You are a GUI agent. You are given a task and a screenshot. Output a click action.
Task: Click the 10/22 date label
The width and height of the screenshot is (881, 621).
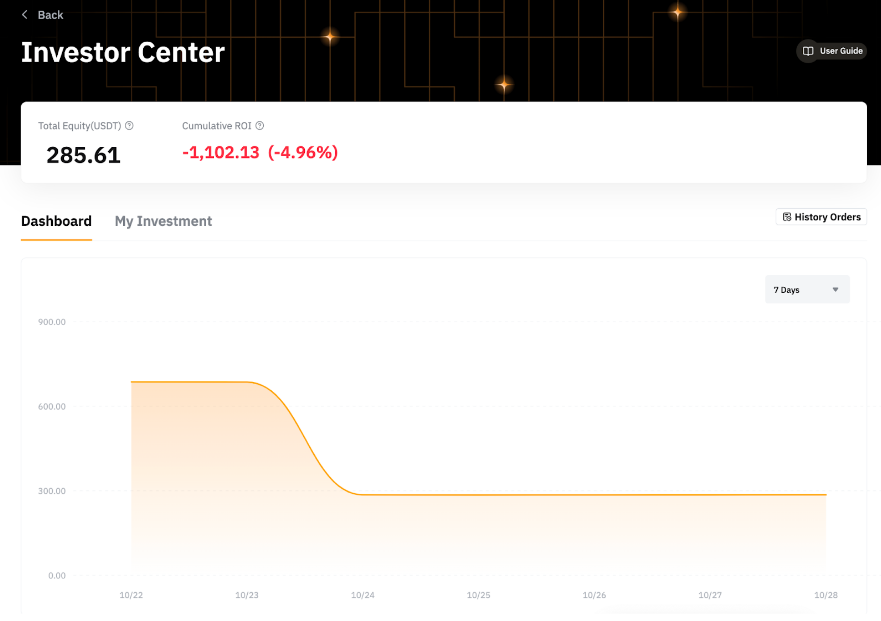coord(131,594)
